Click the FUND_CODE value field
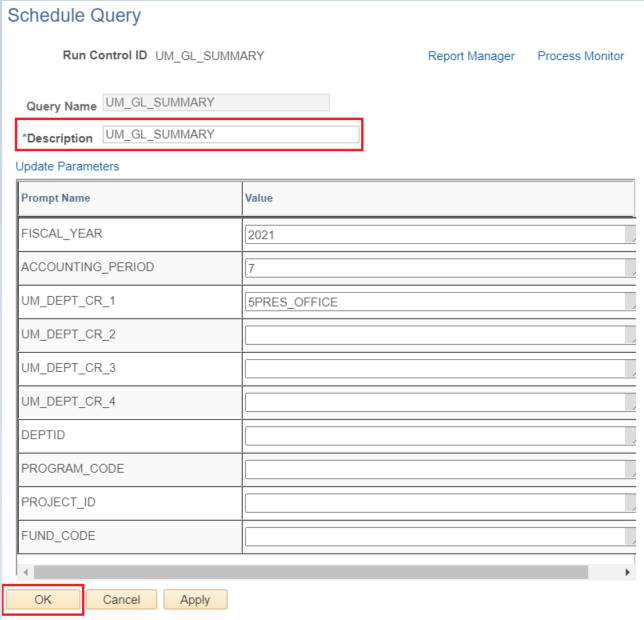 (440, 537)
